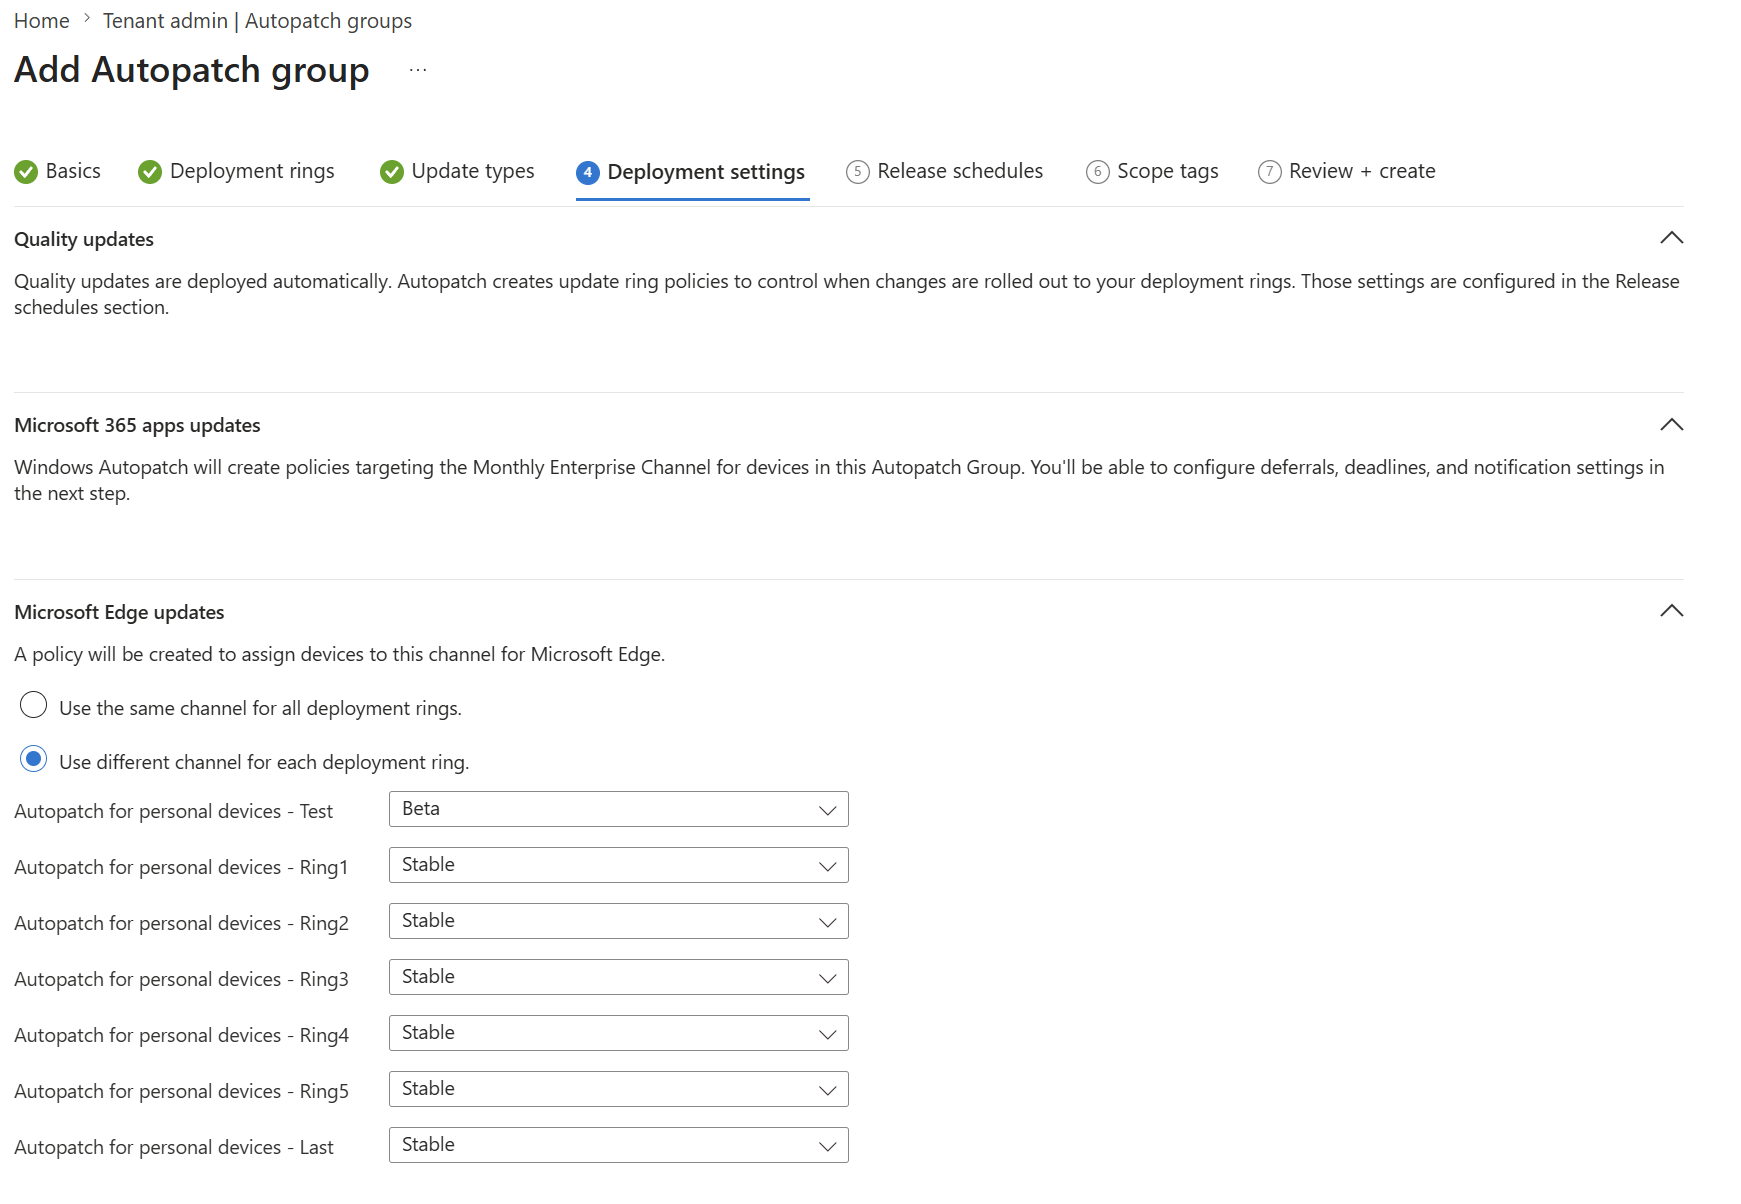Screen dimensions: 1741x1204
Task: Select the Deployment settings tab
Action: click(x=691, y=172)
